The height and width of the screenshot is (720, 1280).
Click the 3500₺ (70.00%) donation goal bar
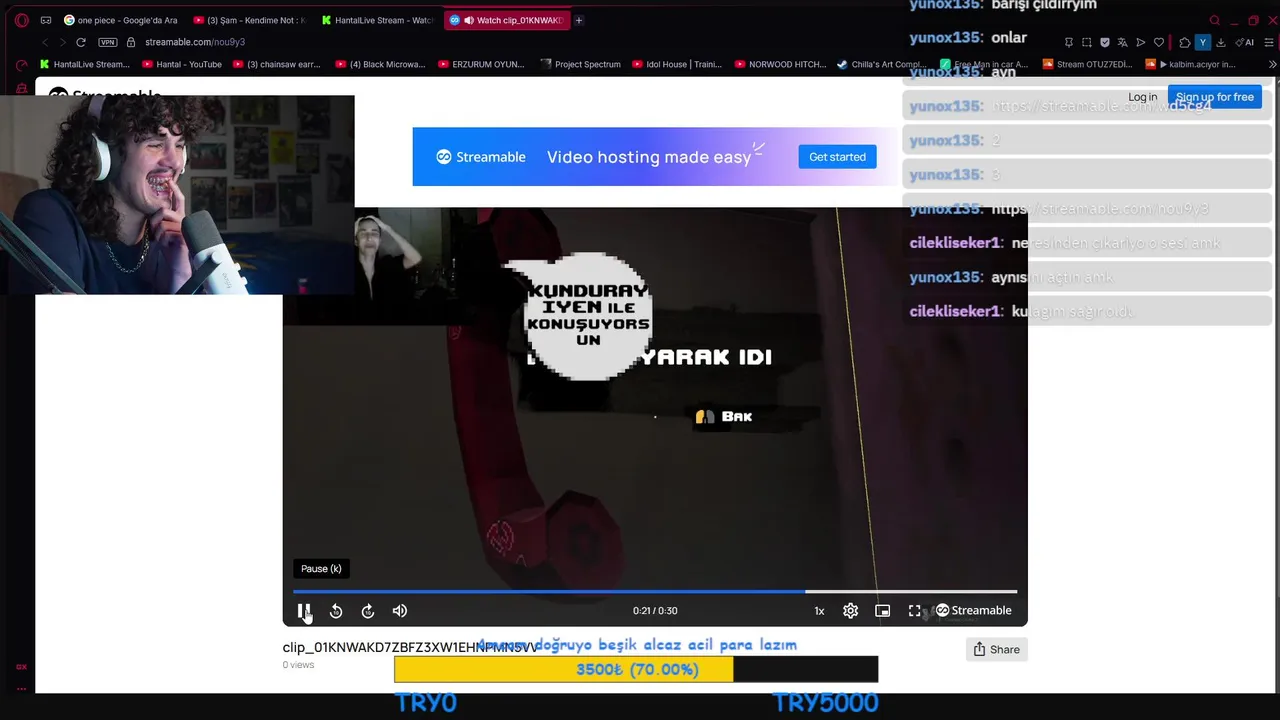[x=636, y=669]
